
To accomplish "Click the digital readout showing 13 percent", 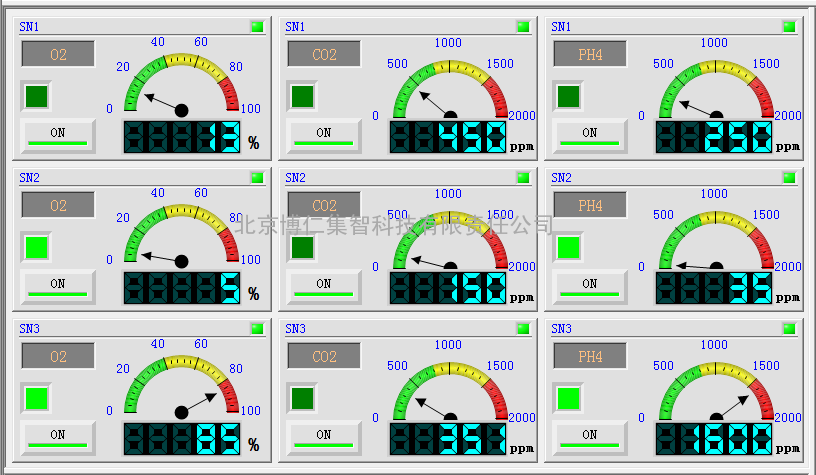I will [182, 137].
